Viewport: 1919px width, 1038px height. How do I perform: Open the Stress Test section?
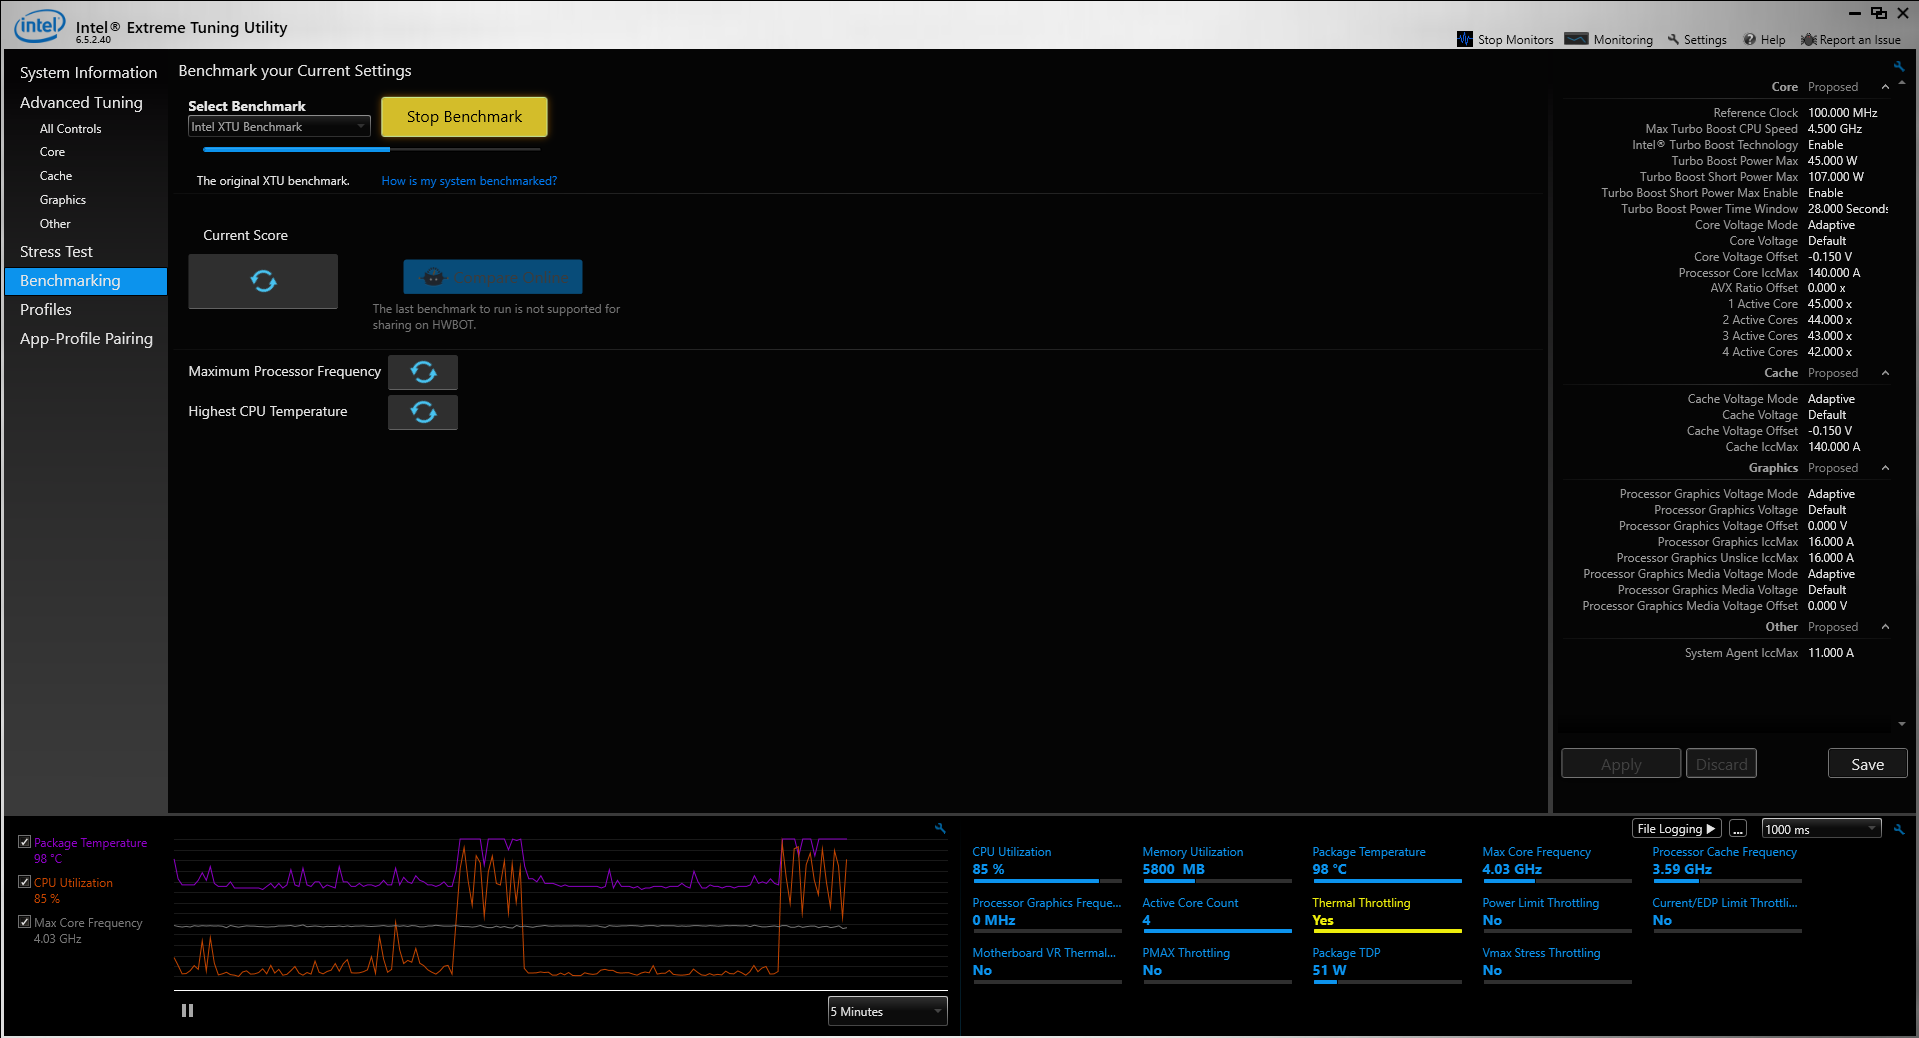click(56, 252)
